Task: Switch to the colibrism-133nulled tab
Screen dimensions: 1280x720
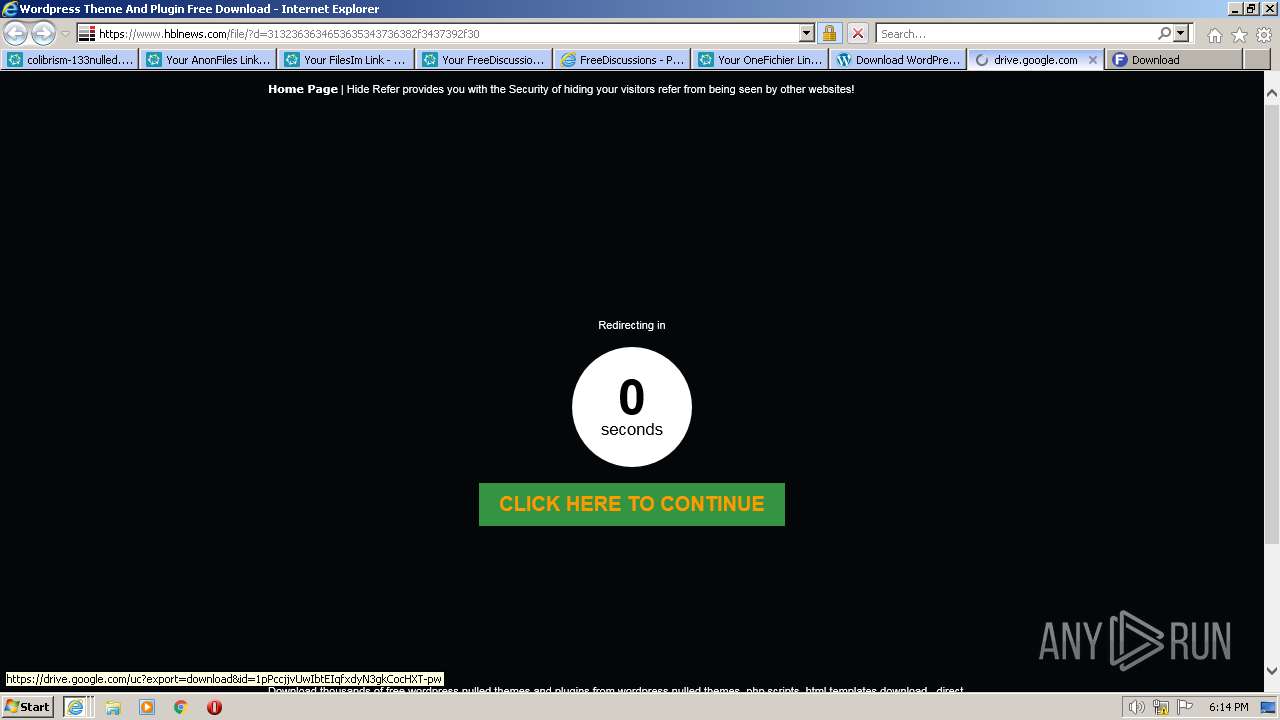Action: (x=70, y=60)
